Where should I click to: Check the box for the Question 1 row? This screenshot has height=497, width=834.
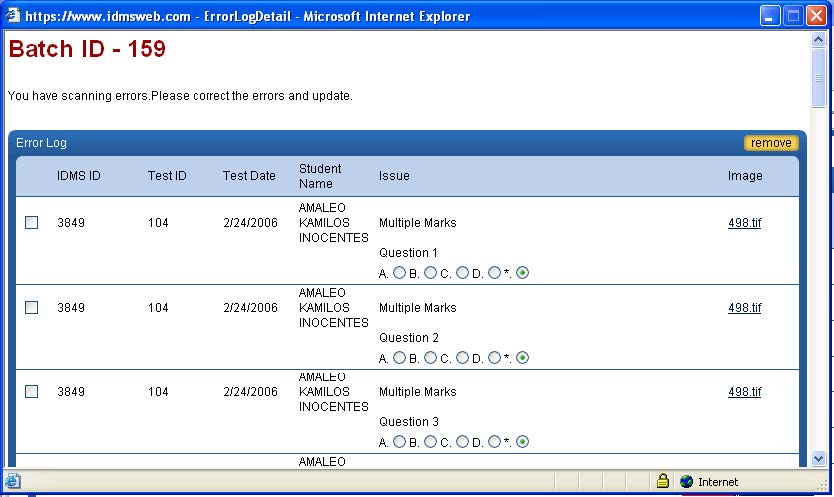(31, 223)
